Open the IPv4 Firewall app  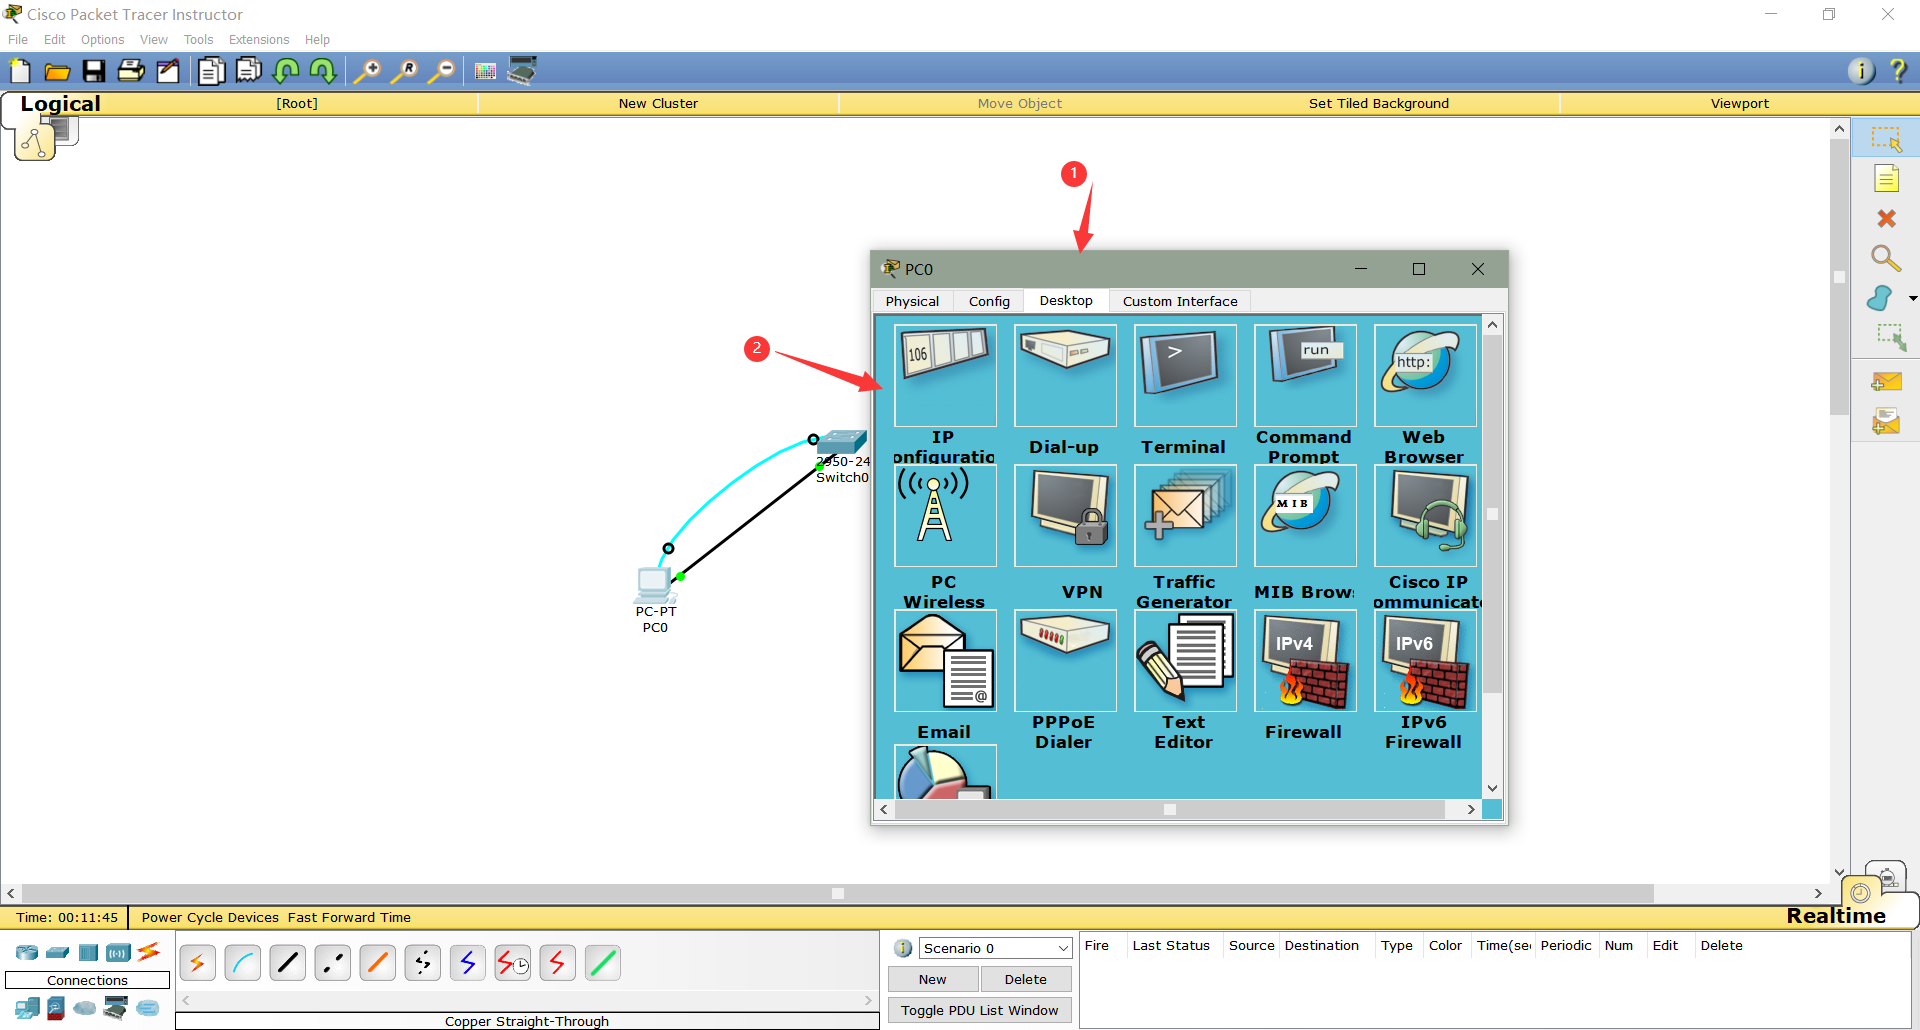coord(1305,661)
